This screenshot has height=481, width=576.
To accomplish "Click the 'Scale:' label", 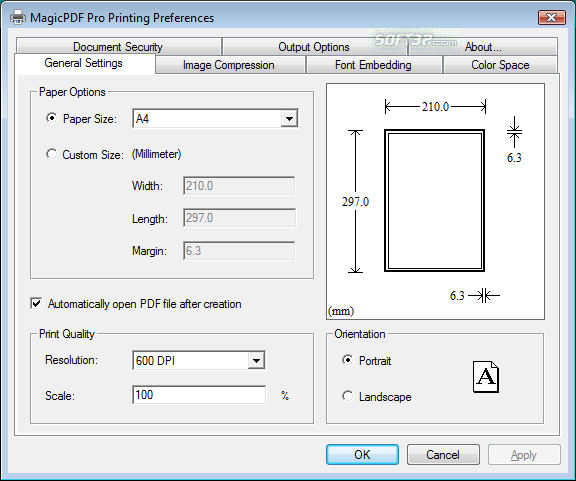I will click(60, 396).
